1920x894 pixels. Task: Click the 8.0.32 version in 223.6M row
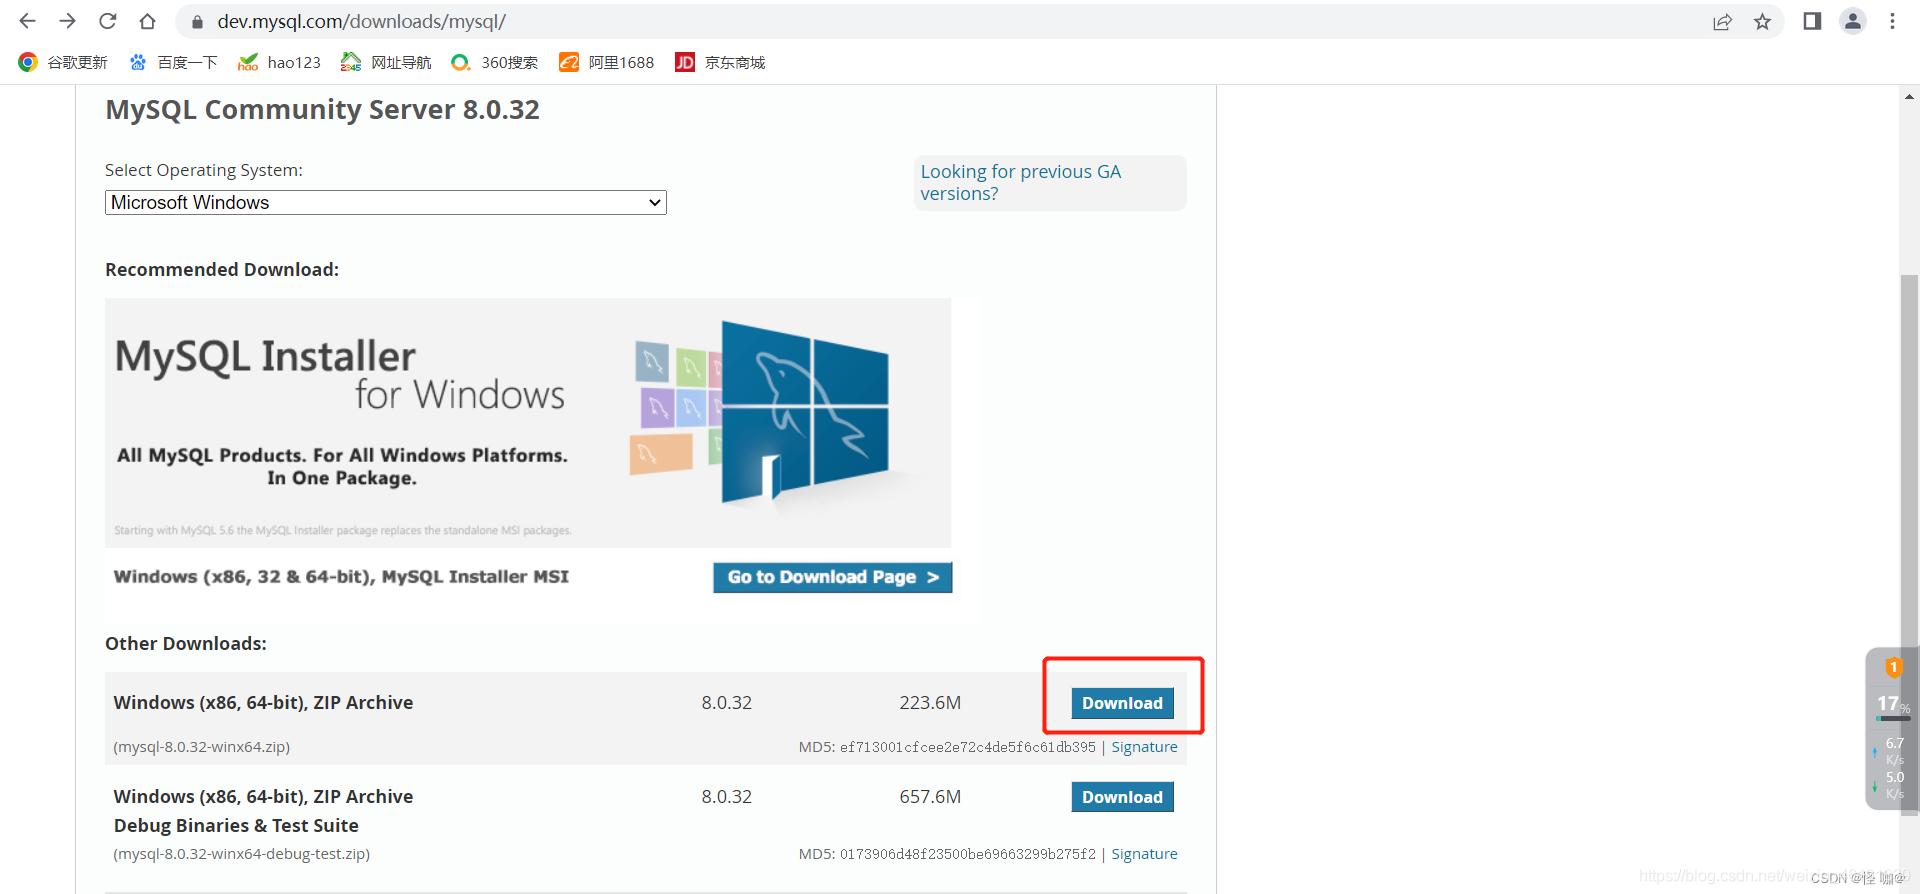tap(726, 703)
